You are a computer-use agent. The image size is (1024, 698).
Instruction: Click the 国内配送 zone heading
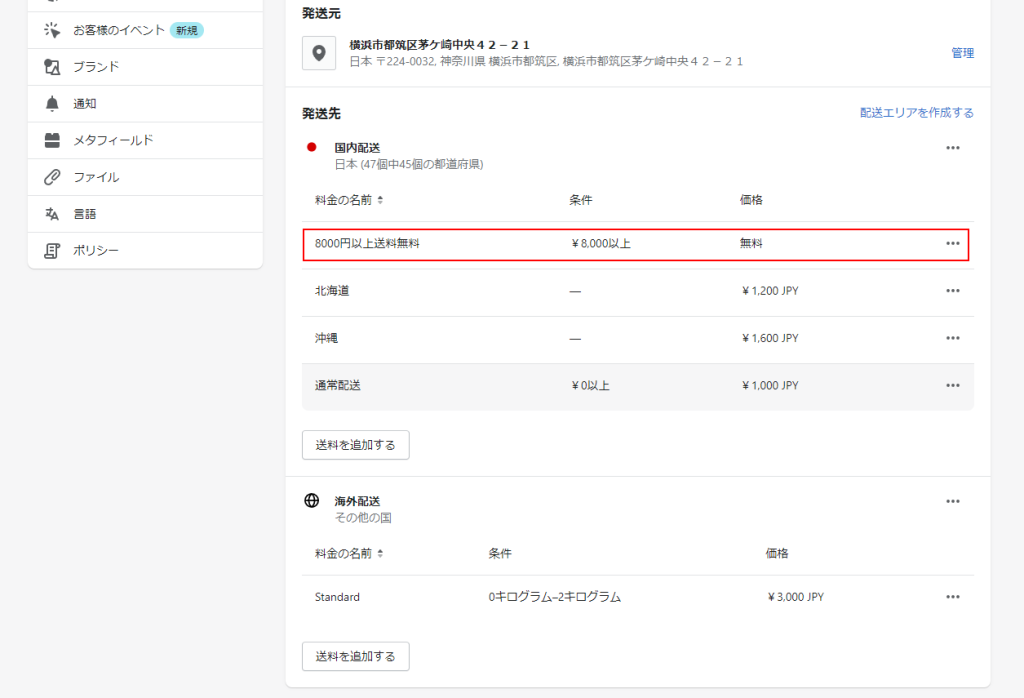point(357,148)
